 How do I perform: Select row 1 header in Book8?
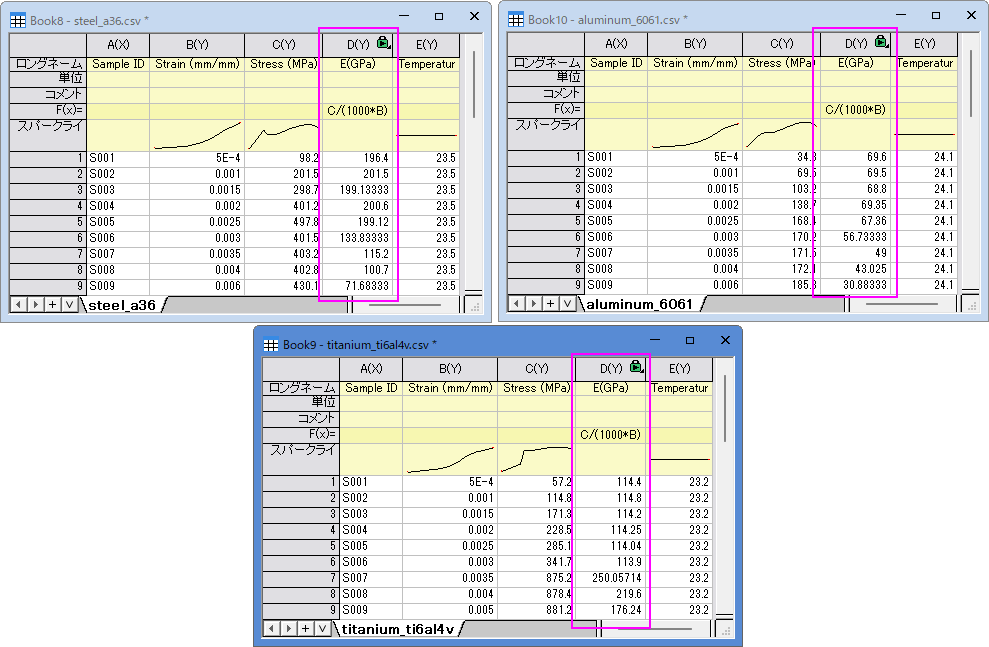(x=48, y=158)
